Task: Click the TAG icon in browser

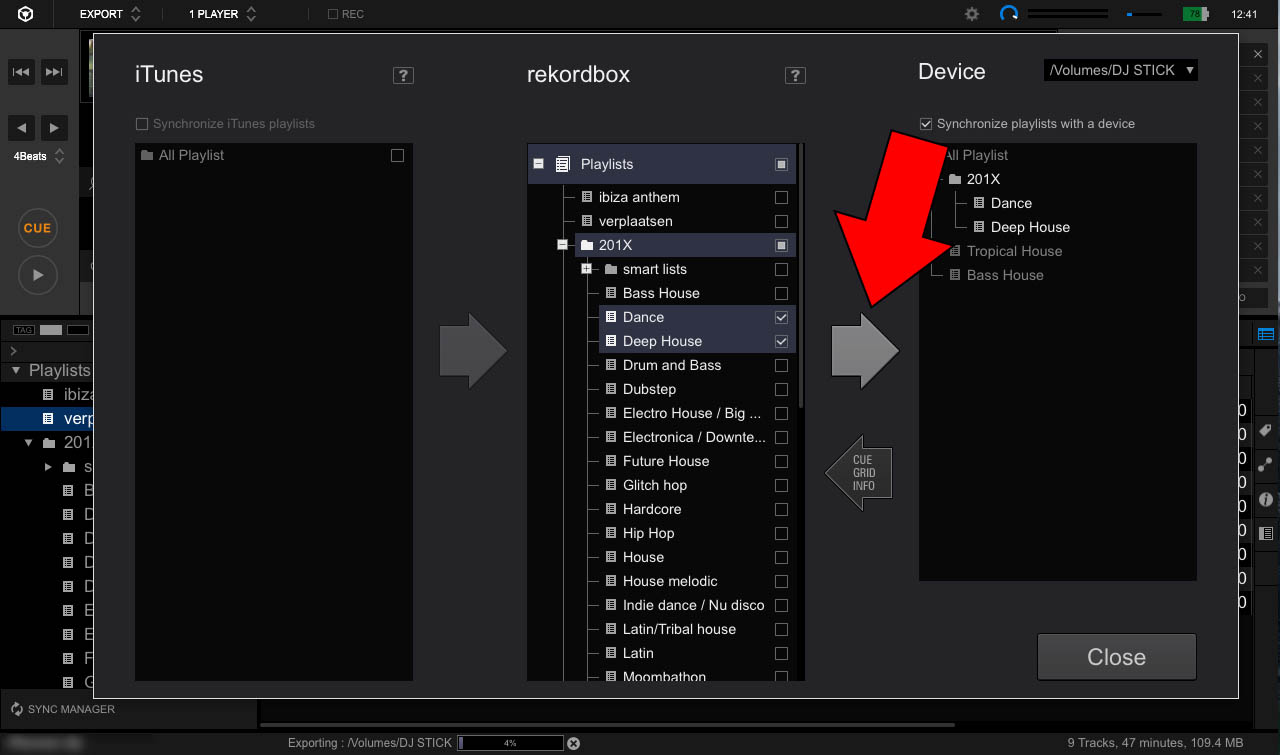Action: (24, 330)
